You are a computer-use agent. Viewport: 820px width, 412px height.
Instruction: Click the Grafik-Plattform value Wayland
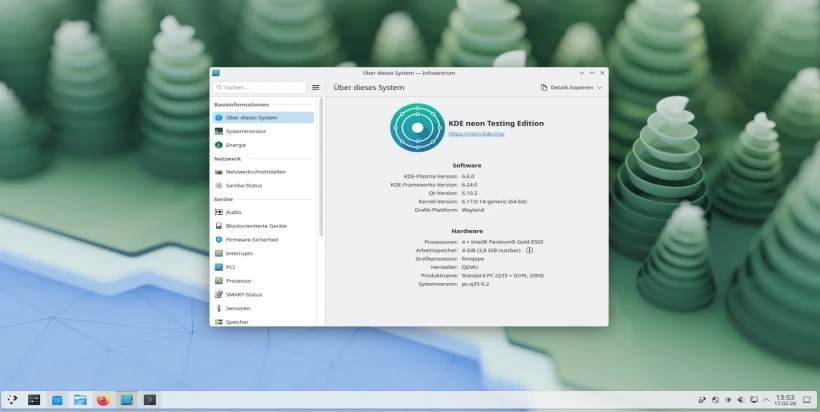point(473,210)
